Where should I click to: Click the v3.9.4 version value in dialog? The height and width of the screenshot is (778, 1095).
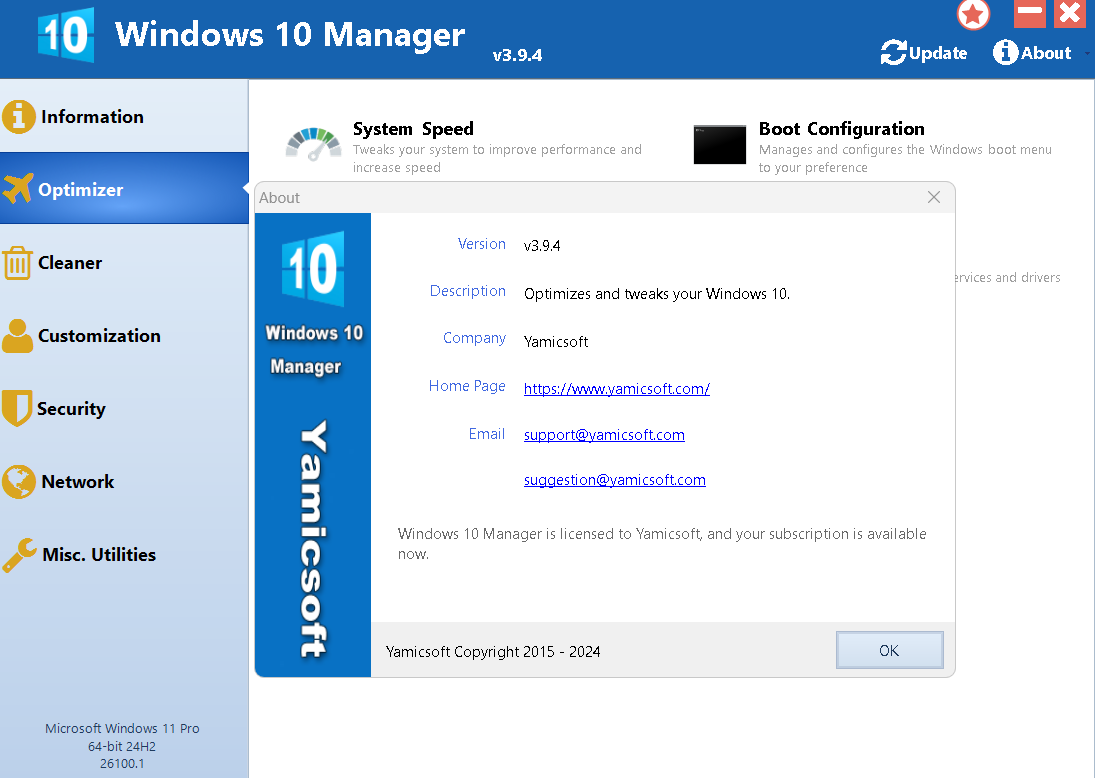click(542, 246)
